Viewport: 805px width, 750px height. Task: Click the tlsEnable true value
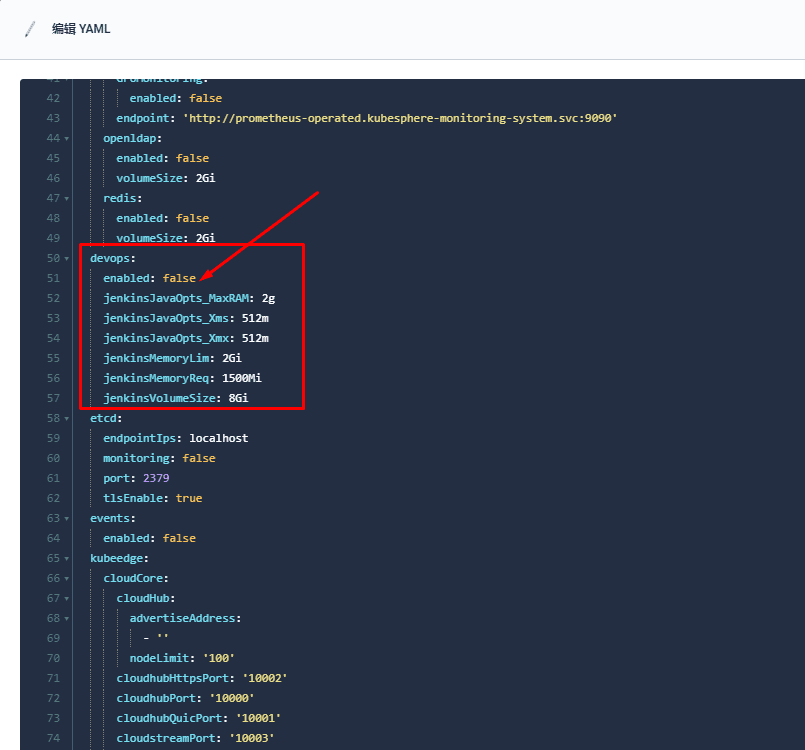coord(189,498)
